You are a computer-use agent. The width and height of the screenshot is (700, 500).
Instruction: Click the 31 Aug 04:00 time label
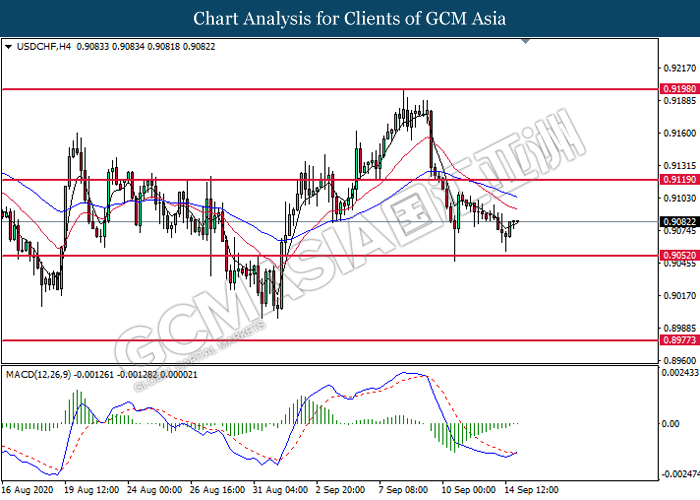coord(280,490)
